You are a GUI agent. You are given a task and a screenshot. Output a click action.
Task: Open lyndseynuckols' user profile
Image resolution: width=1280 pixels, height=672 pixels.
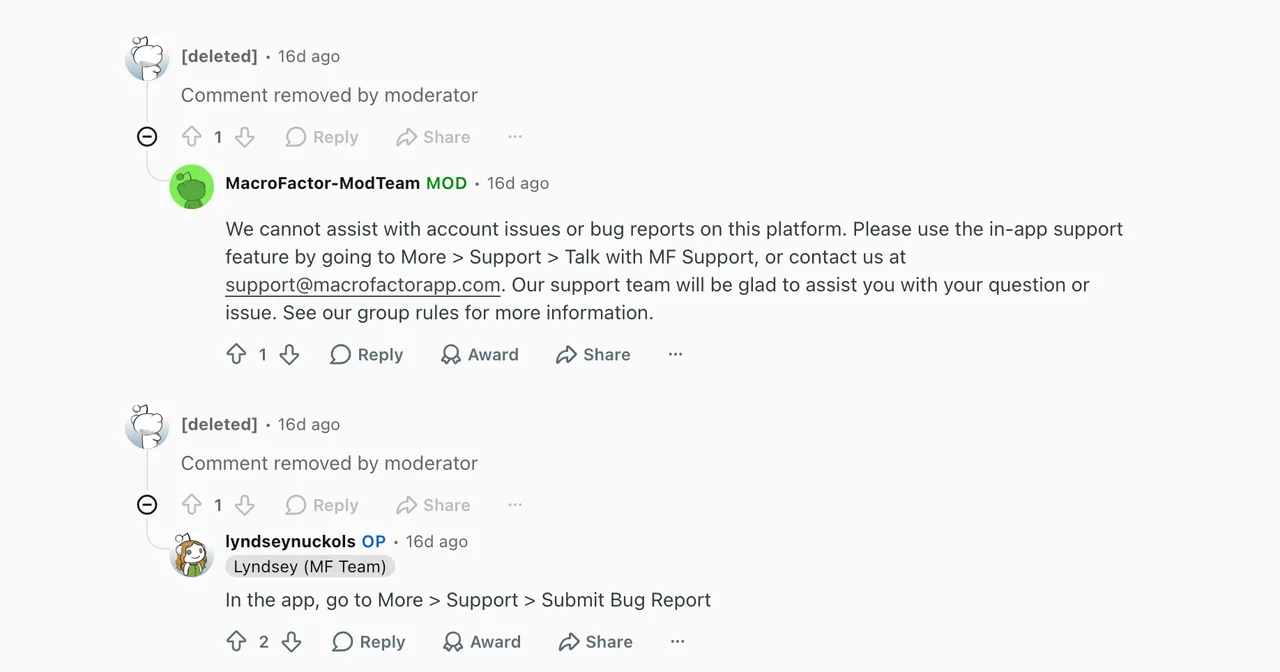coord(290,541)
